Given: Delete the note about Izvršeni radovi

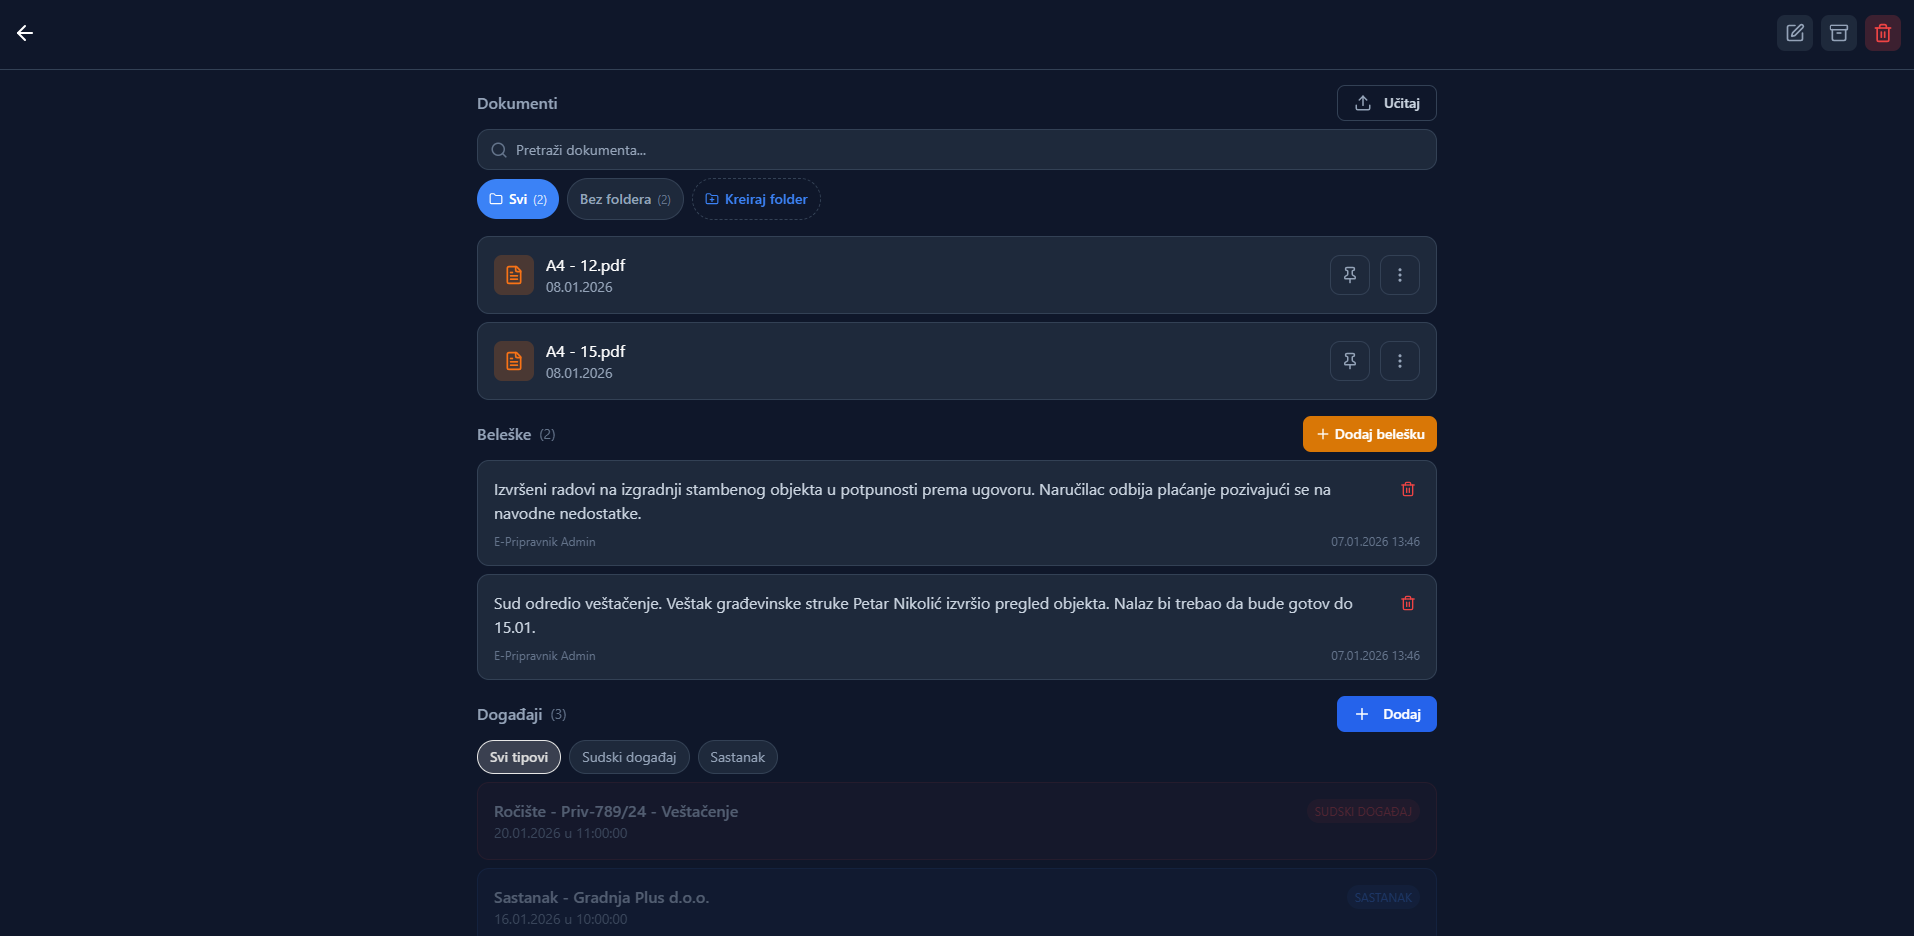Looking at the screenshot, I should (1408, 489).
